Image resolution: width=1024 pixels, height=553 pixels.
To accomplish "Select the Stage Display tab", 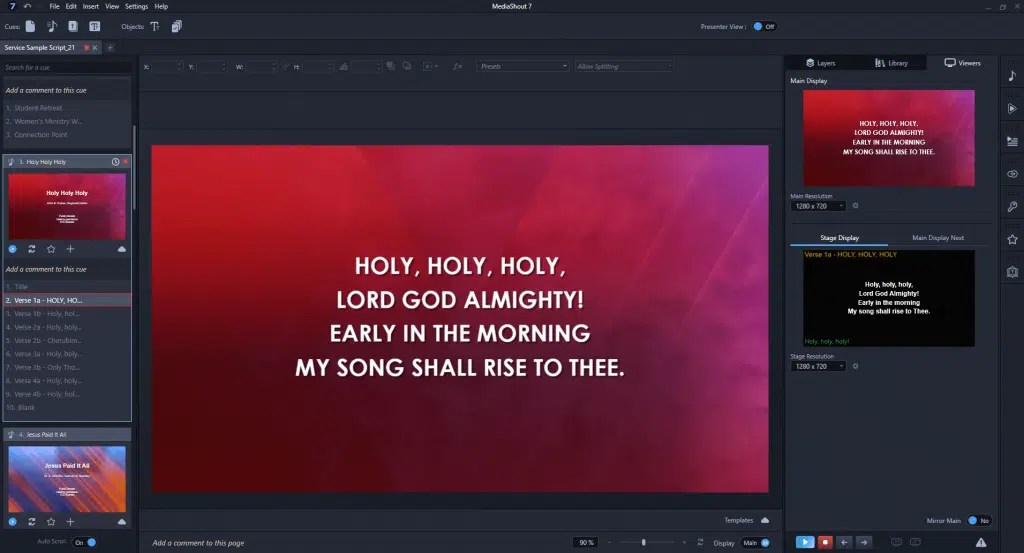I will 839,238.
